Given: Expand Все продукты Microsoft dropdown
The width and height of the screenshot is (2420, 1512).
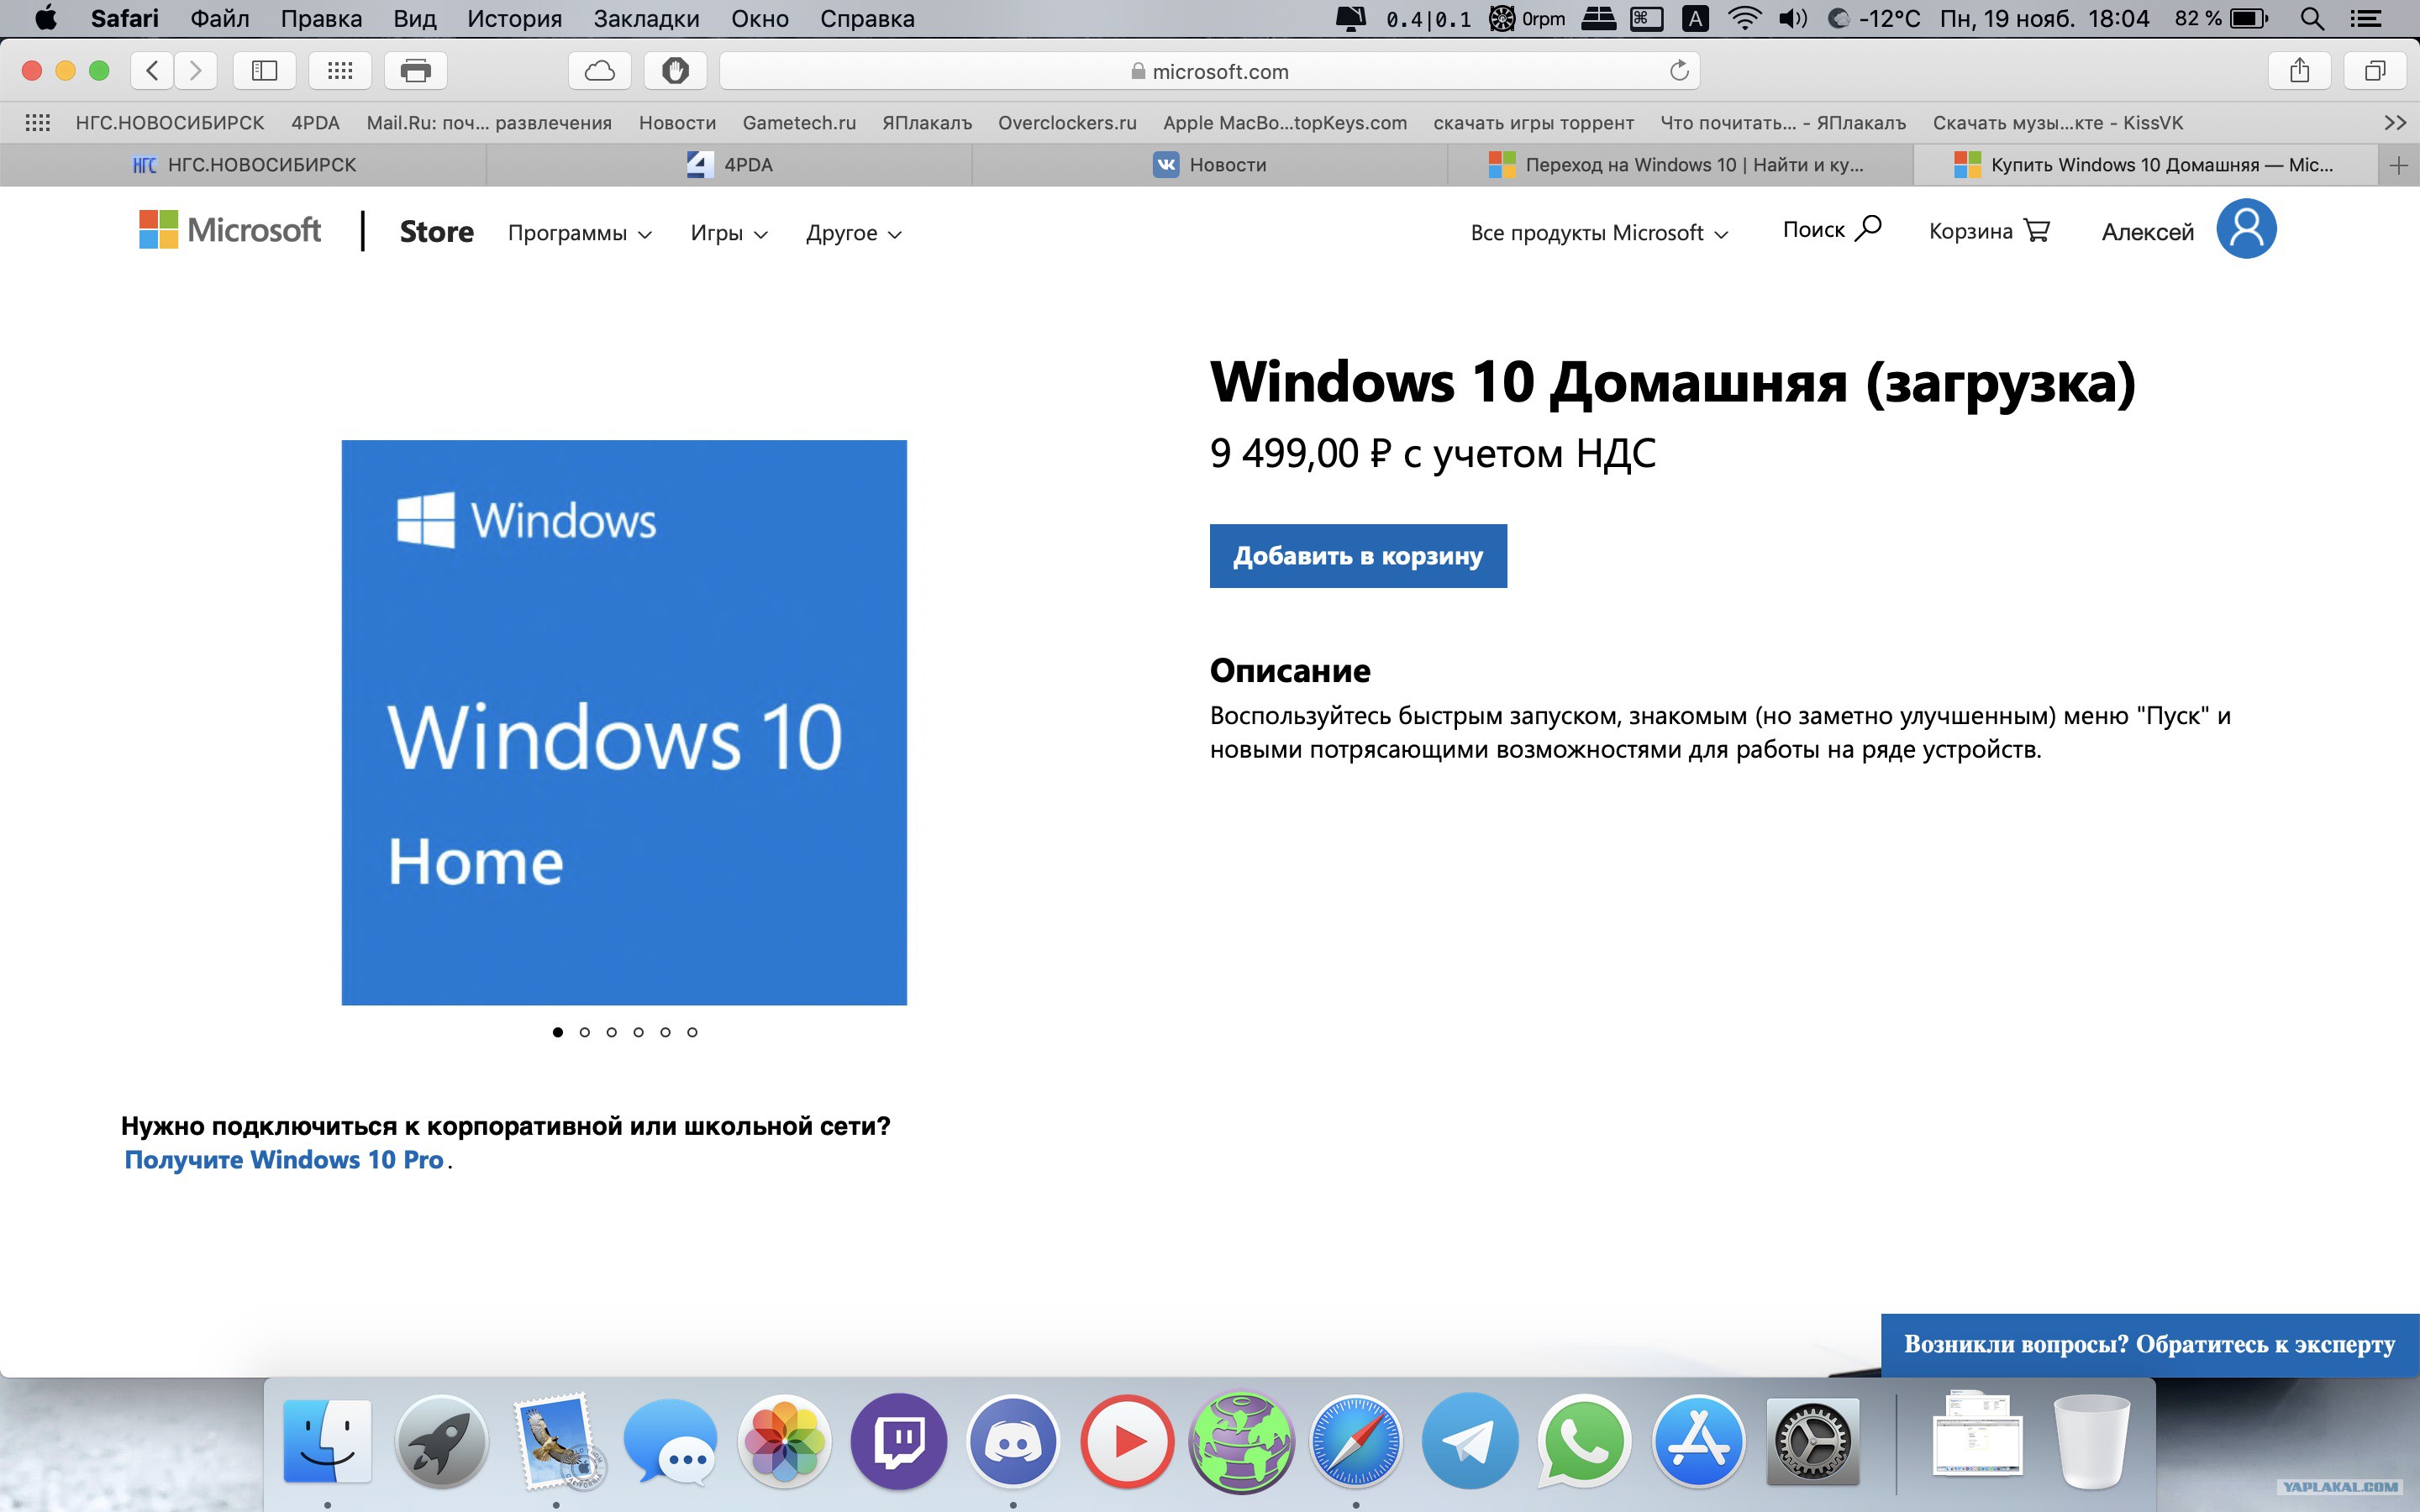Looking at the screenshot, I should [1599, 233].
